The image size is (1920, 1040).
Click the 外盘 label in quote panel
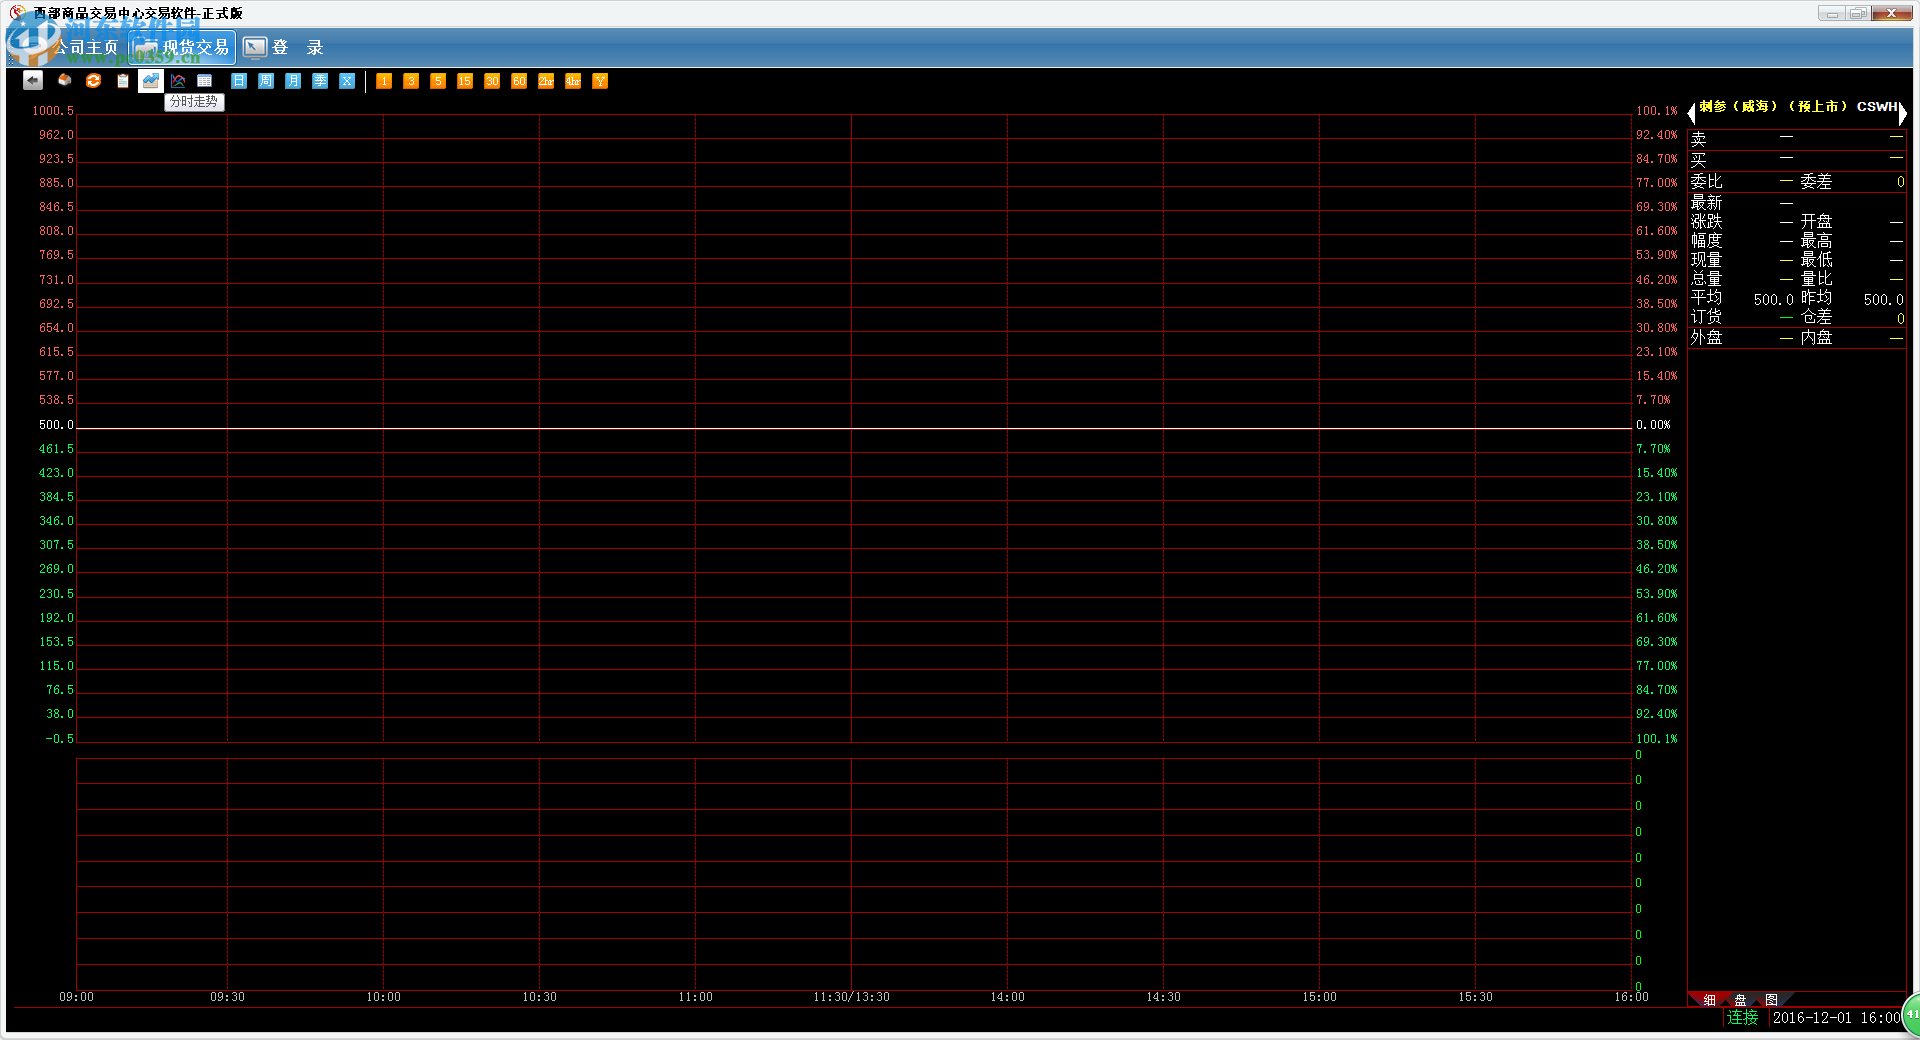[1706, 338]
